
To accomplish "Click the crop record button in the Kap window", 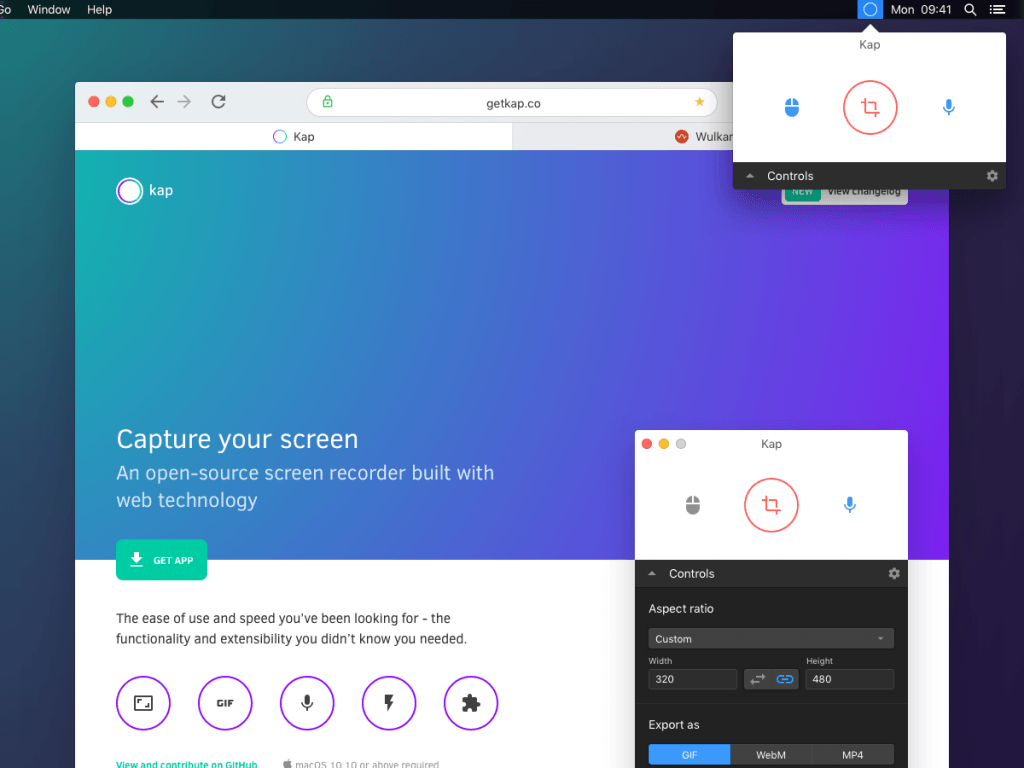I will [771, 505].
